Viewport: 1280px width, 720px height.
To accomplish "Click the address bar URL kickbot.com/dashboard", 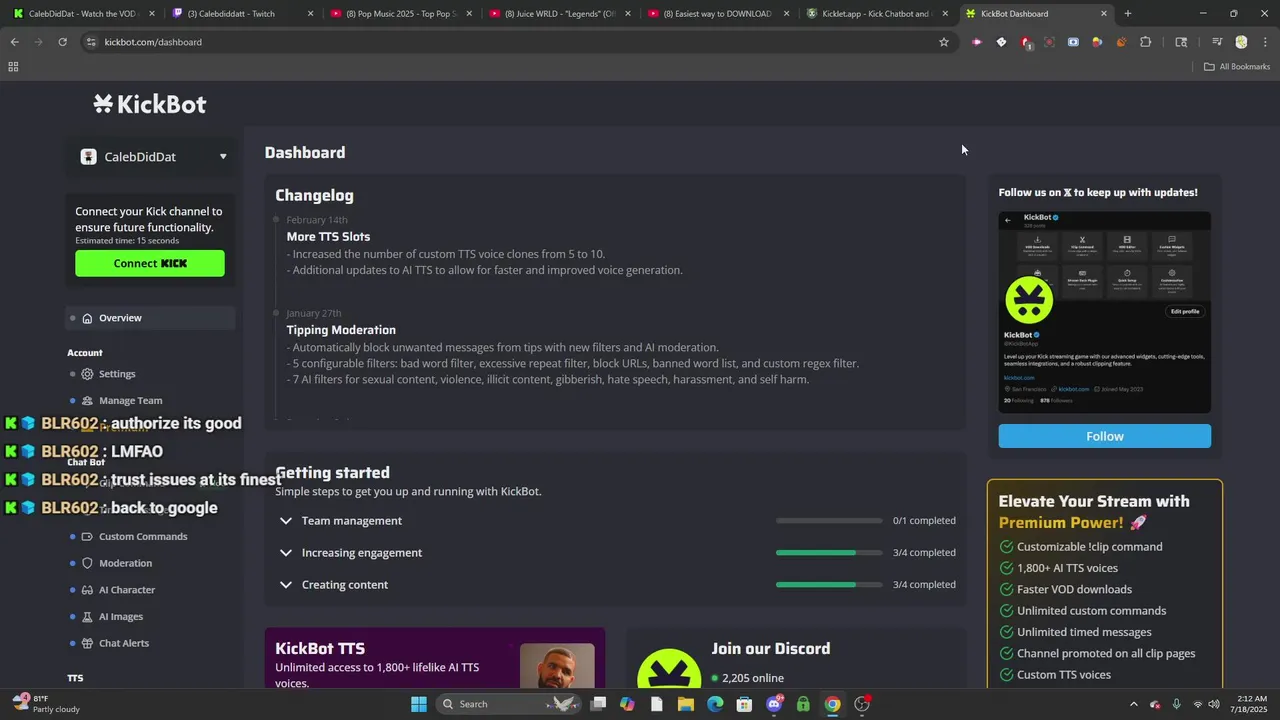I will [153, 42].
